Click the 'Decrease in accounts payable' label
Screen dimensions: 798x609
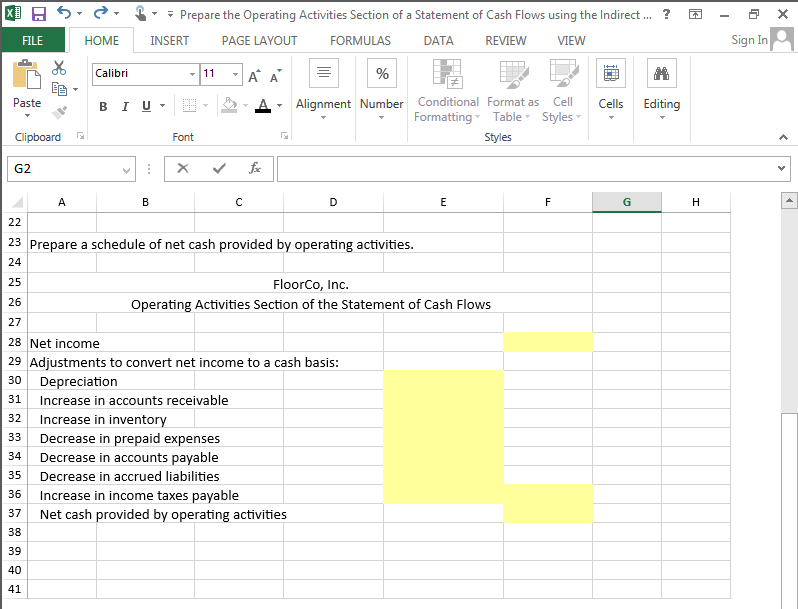click(129, 457)
